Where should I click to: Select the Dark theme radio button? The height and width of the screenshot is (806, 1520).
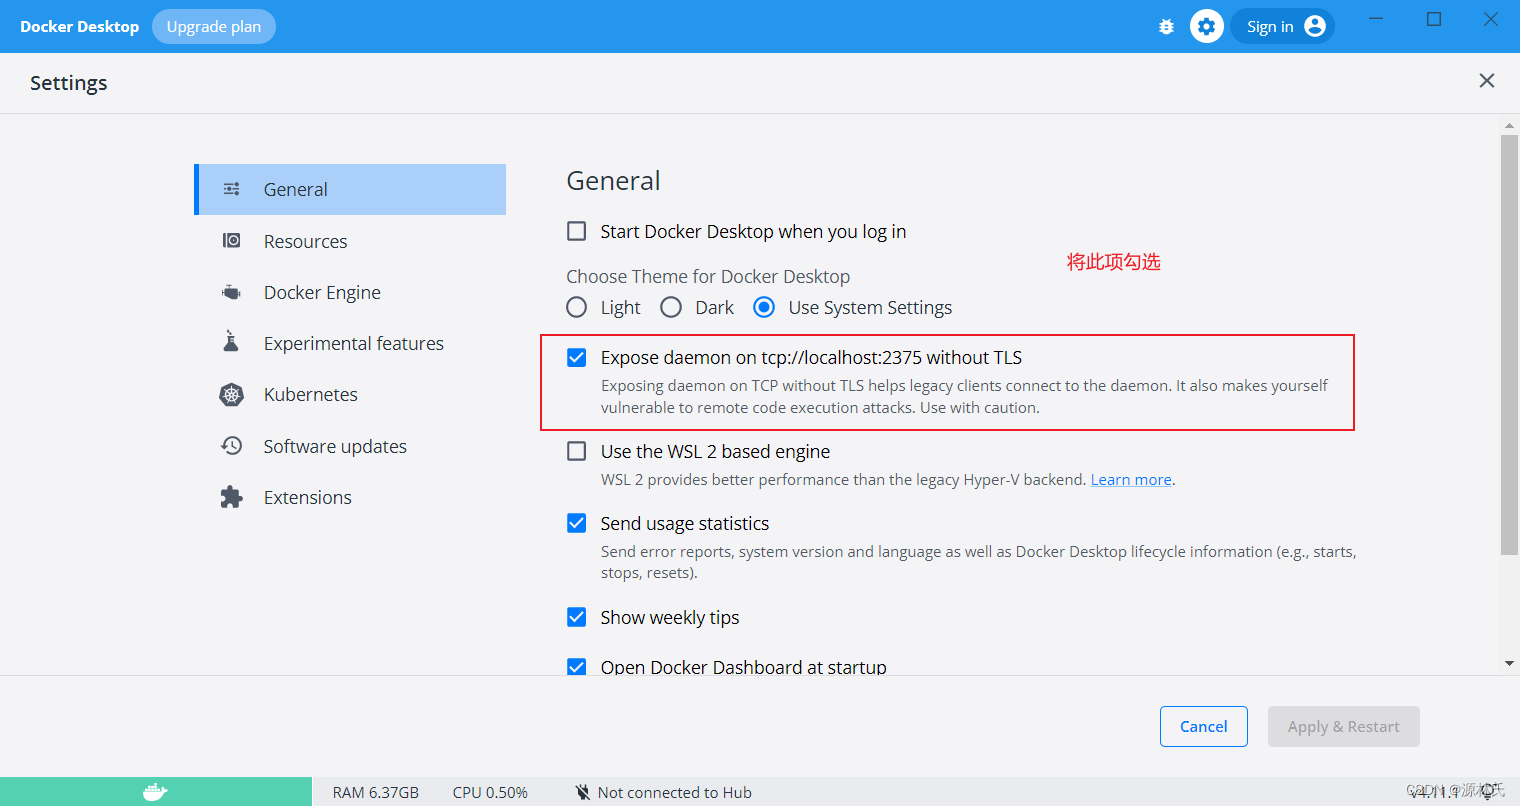click(671, 307)
